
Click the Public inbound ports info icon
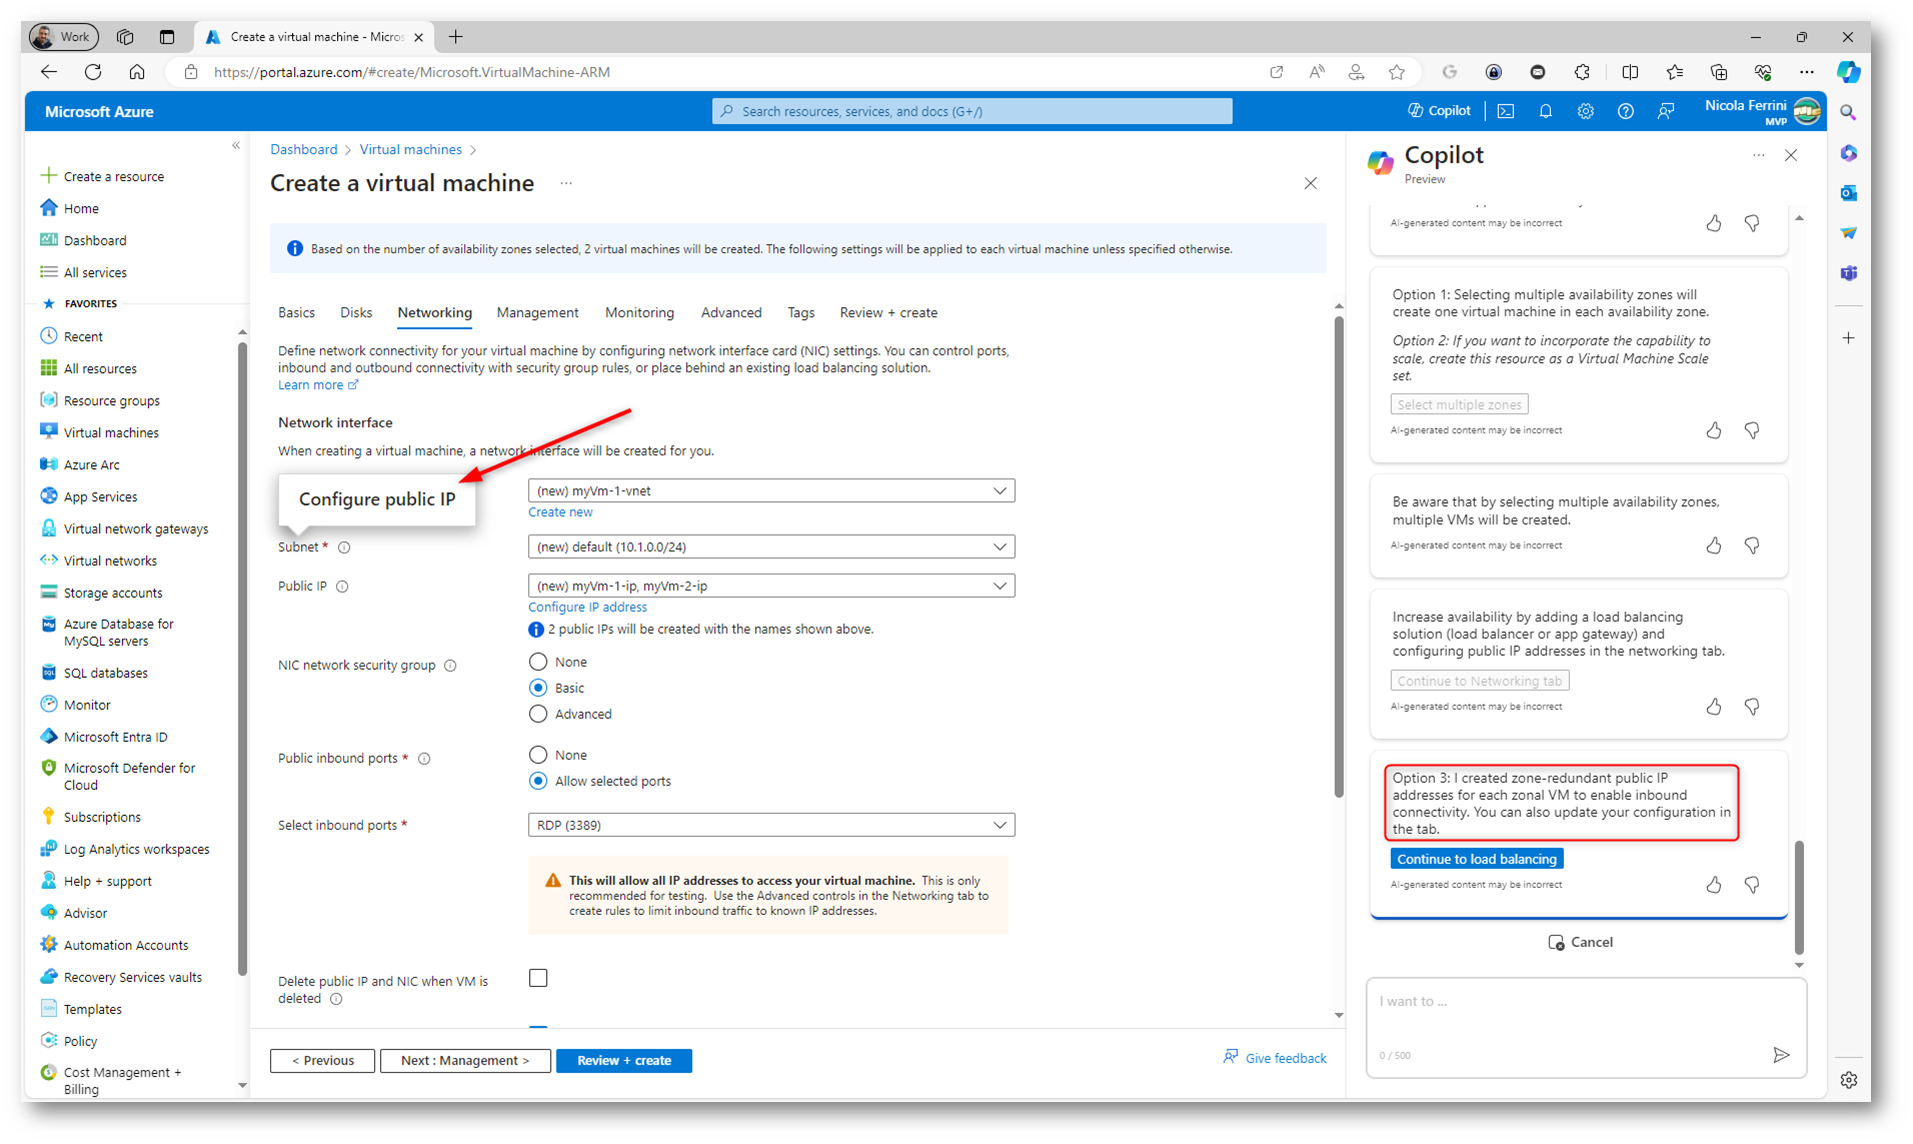tap(424, 758)
